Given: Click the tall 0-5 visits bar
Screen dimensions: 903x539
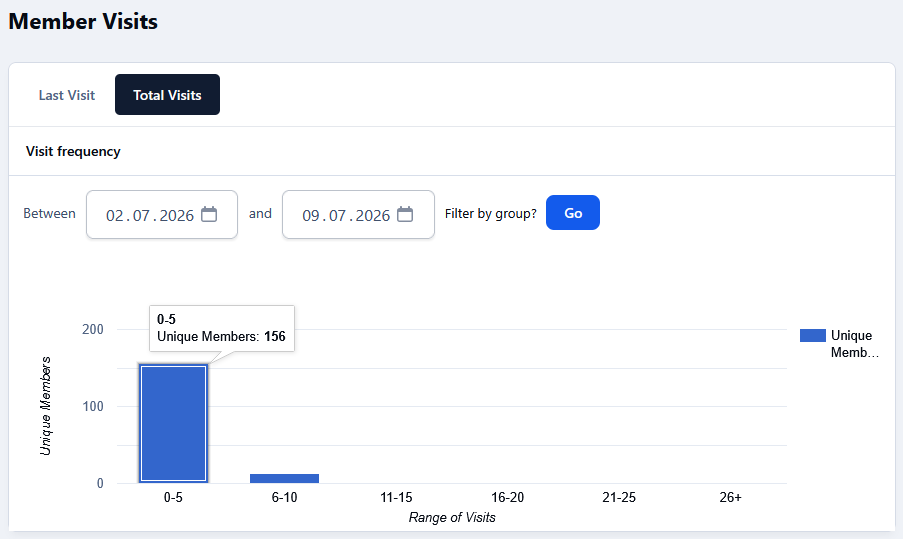Looking at the screenshot, I should (x=173, y=423).
